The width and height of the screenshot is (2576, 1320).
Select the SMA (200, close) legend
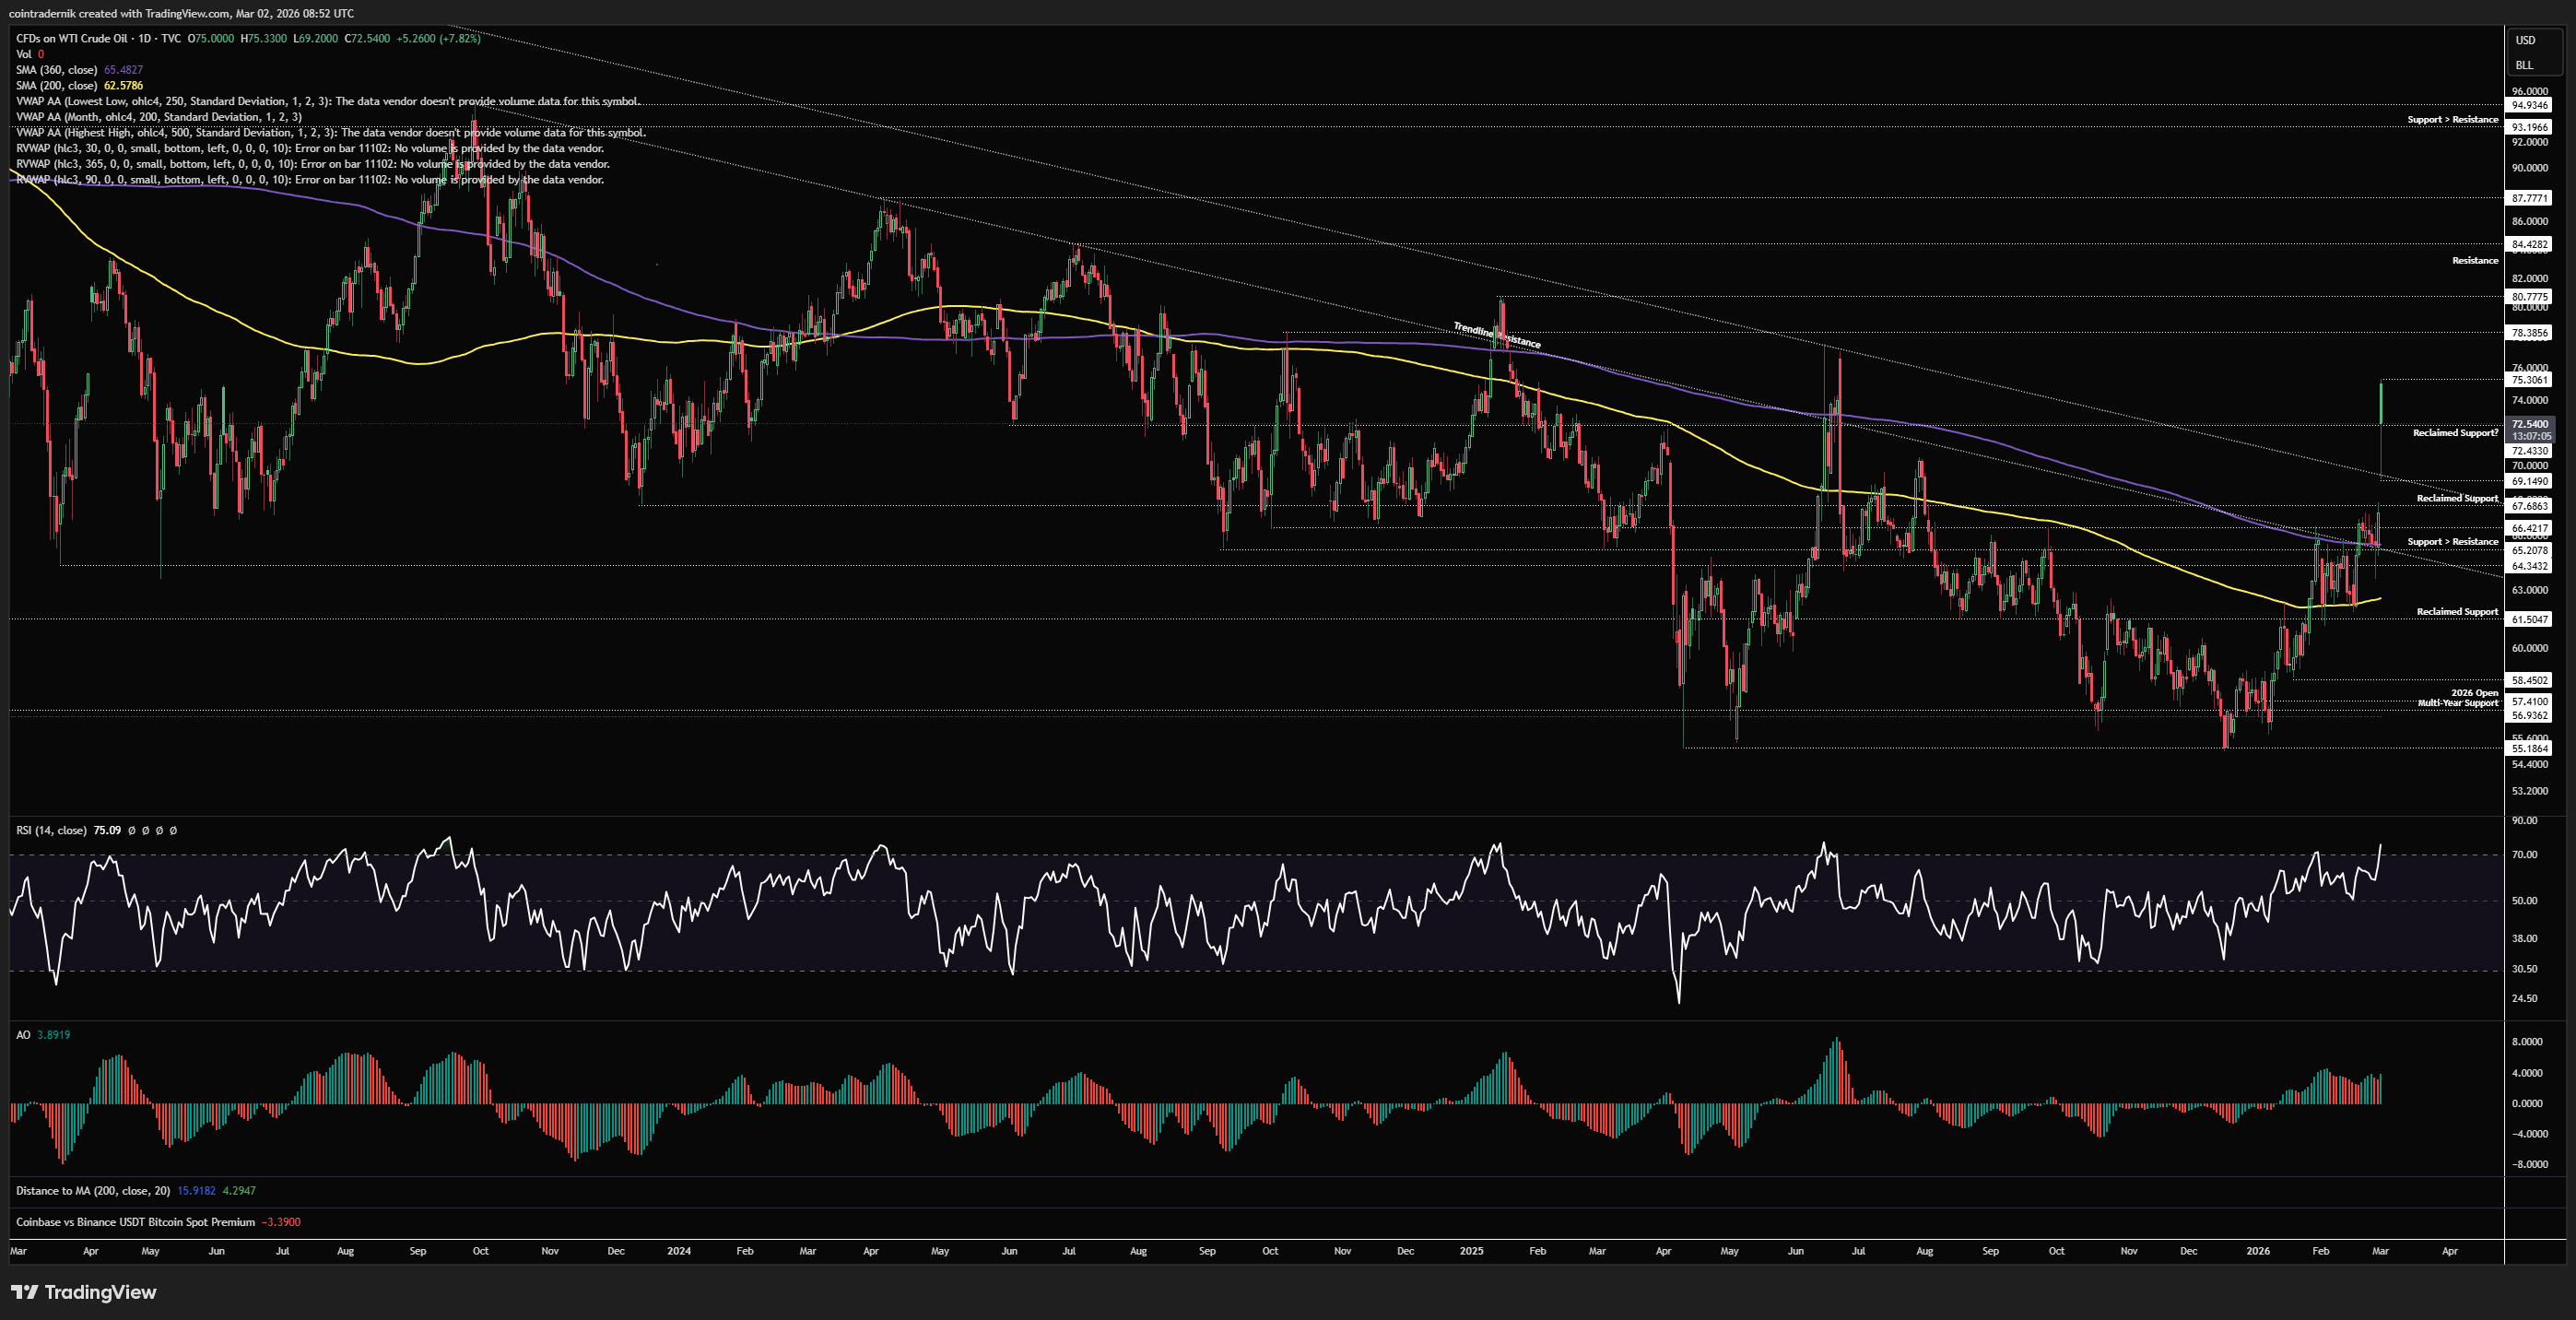pos(56,86)
